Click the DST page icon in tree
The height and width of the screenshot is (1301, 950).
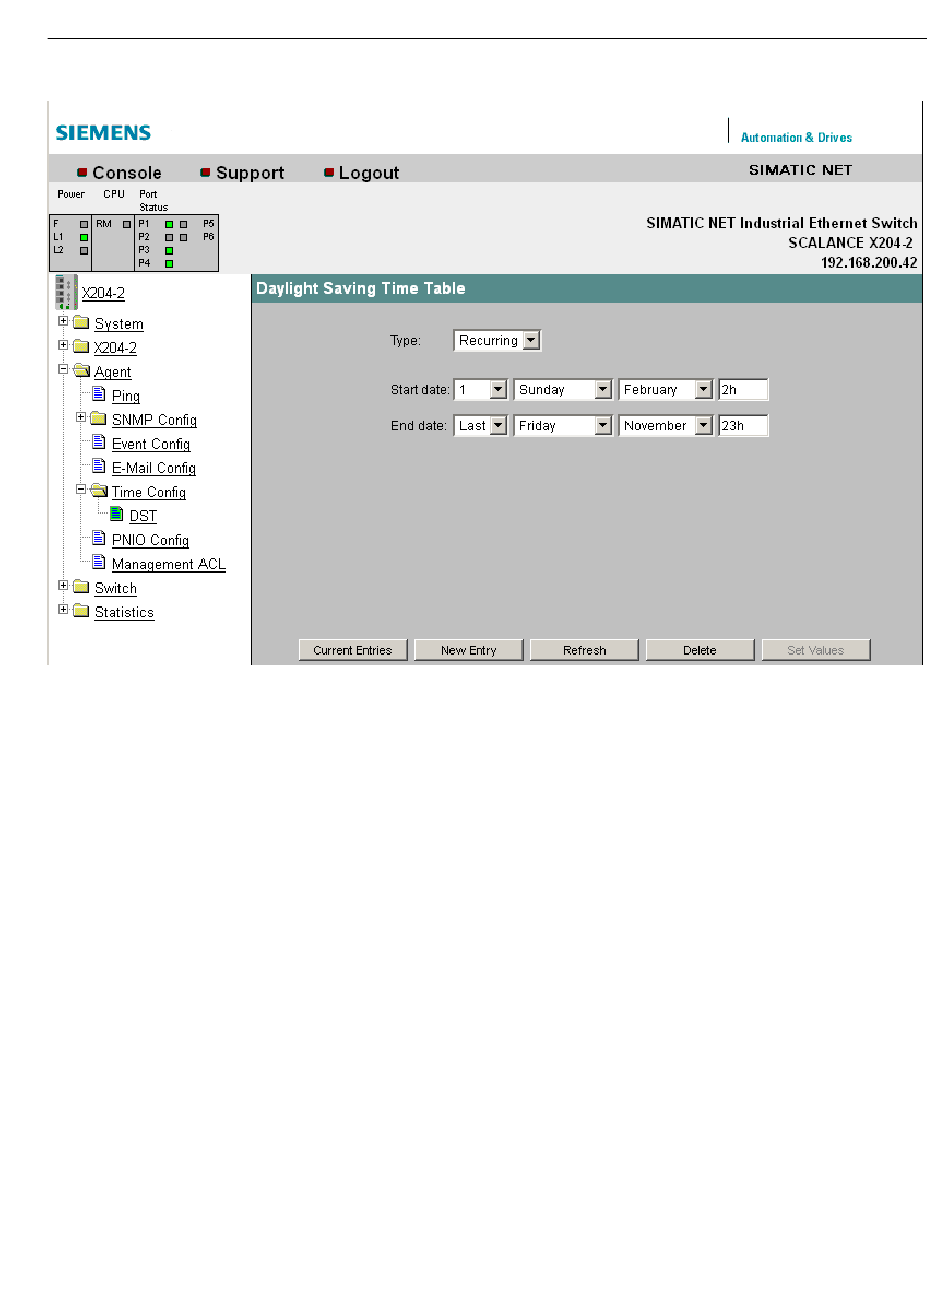[x=117, y=514]
